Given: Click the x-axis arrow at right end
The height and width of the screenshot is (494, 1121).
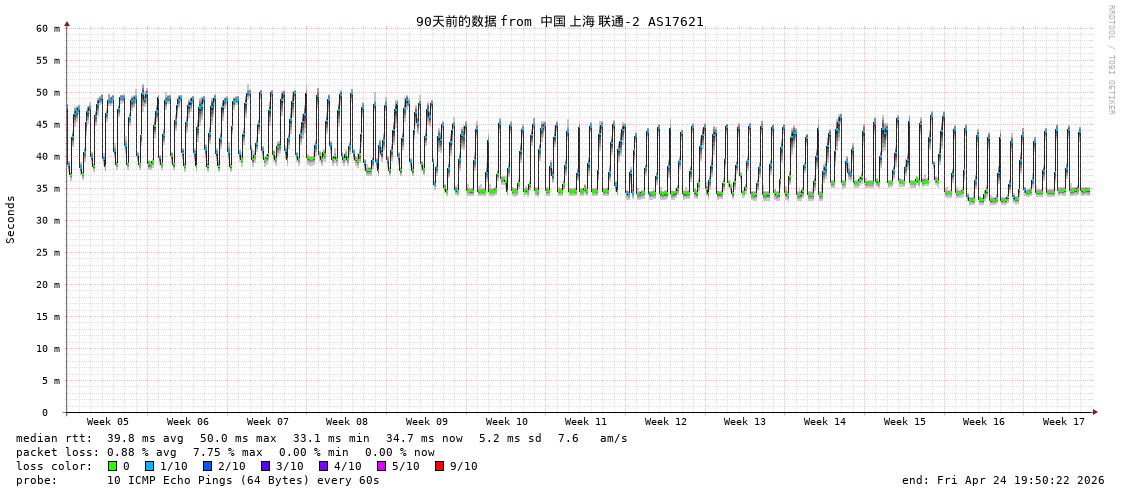Looking at the screenshot, I should click(1095, 412).
